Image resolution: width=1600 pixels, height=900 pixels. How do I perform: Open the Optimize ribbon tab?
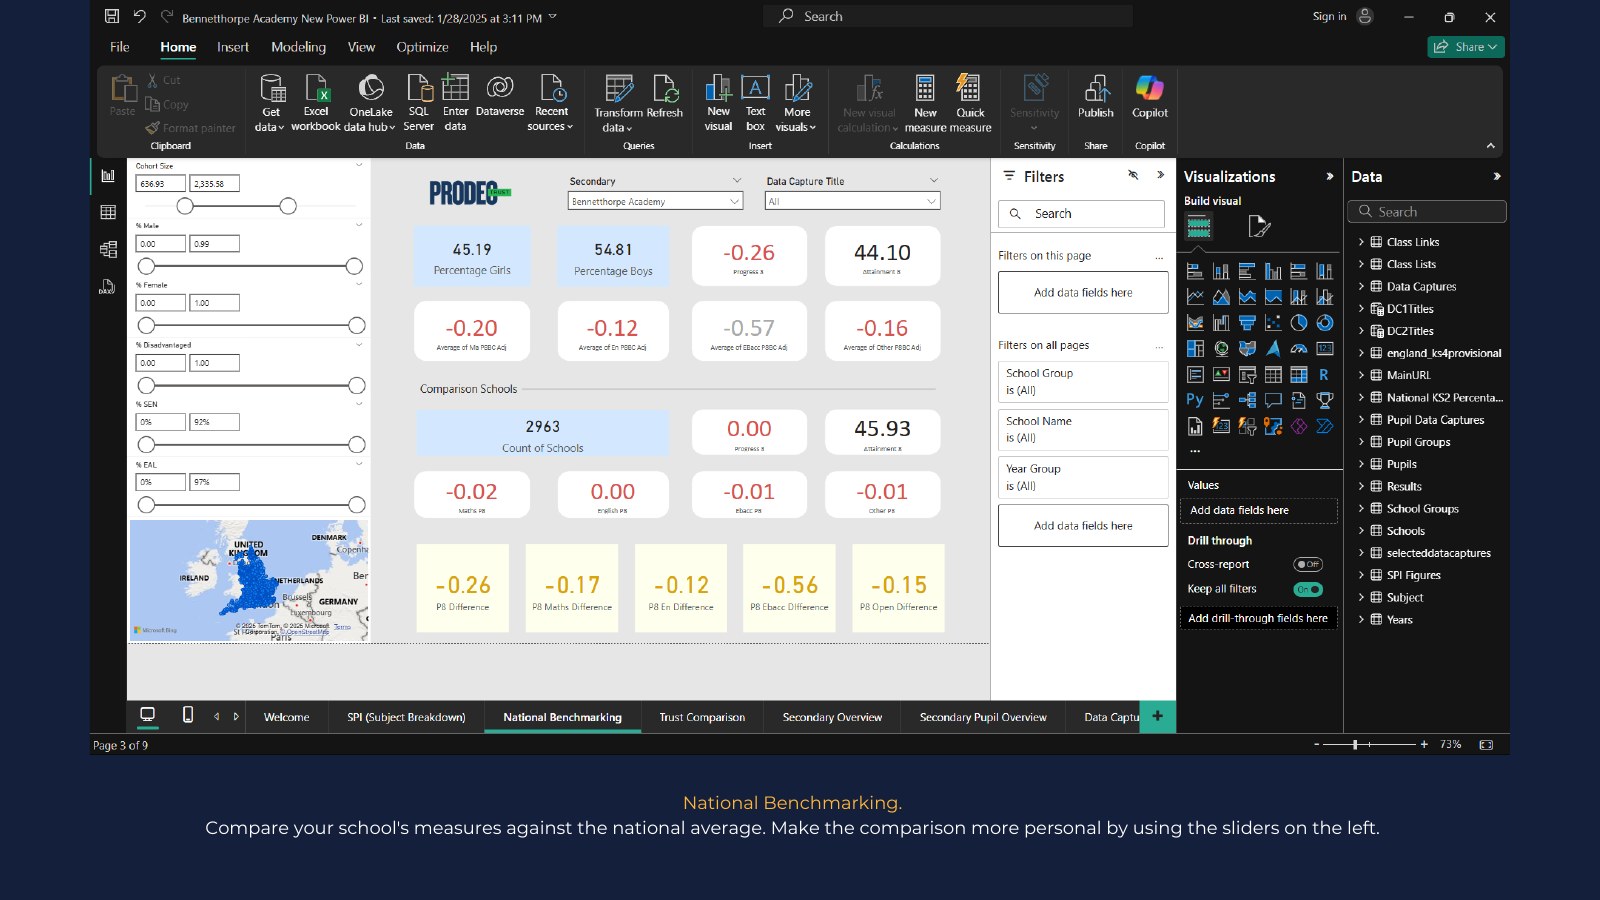tap(422, 47)
